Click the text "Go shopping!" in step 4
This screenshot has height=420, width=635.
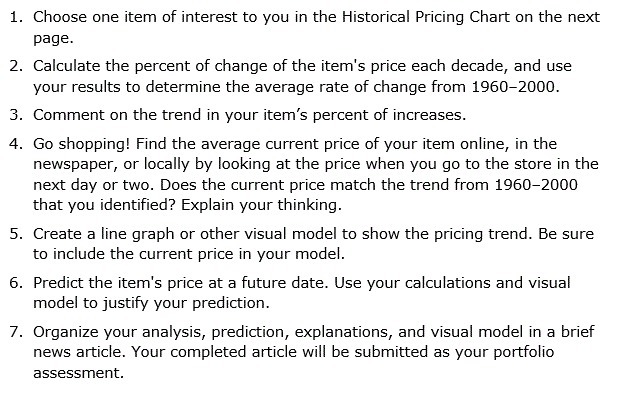[81, 145]
